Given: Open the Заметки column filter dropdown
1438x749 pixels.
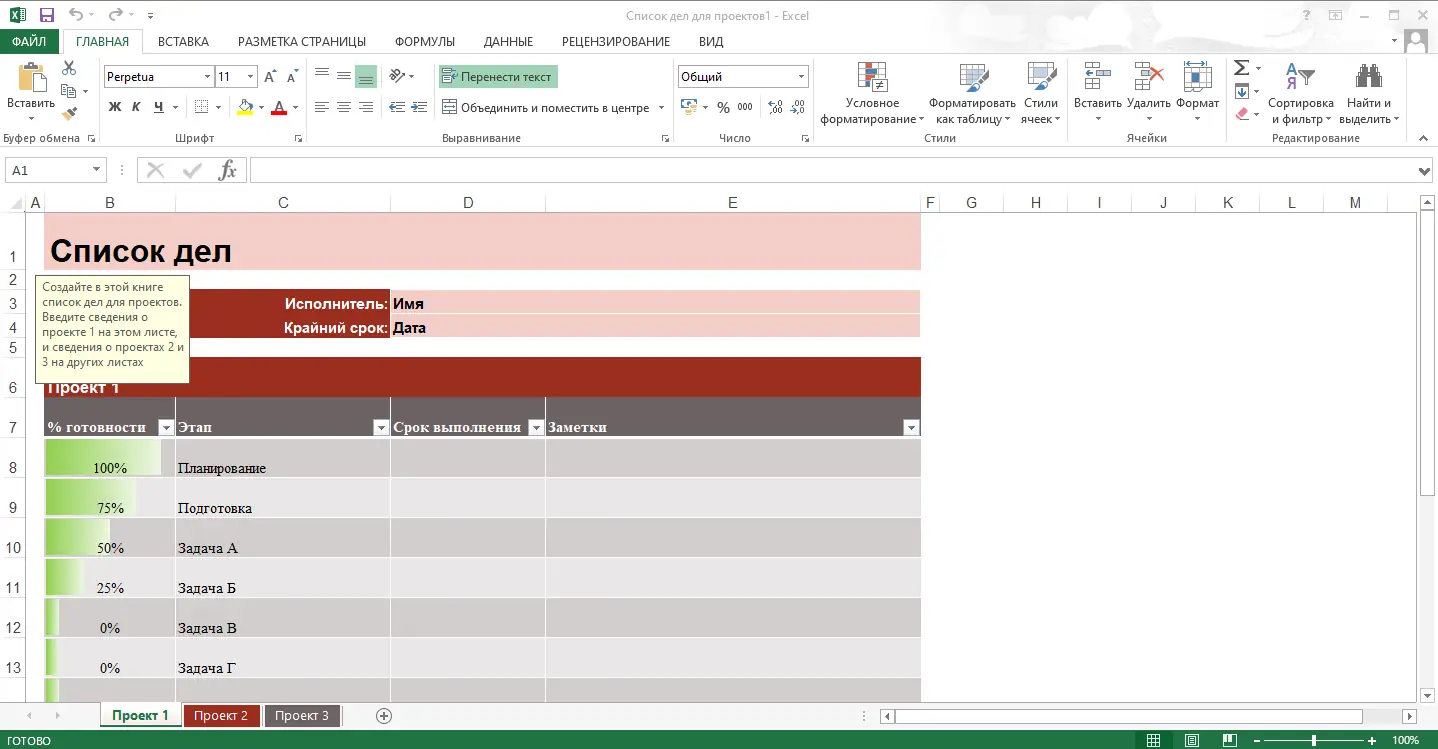Looking at the screenshot, I should [x=911, y=427].
